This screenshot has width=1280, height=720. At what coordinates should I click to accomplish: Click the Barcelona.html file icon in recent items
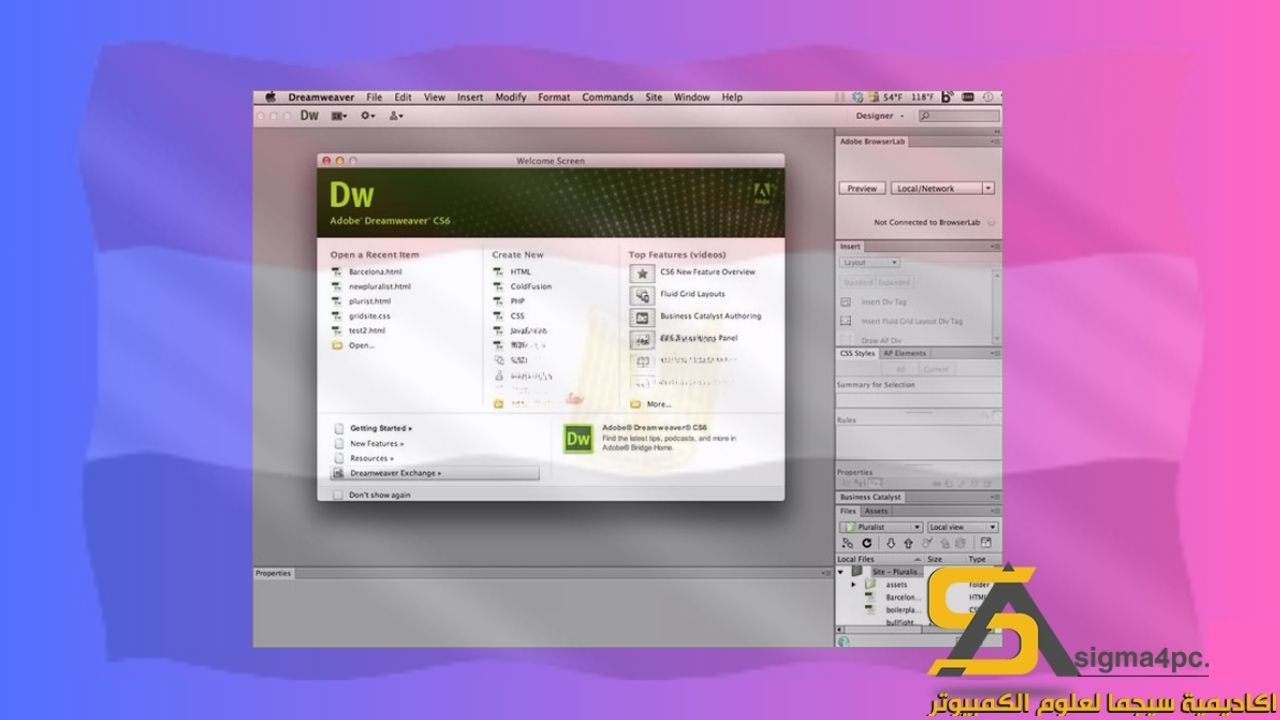(x=337, y=272)
